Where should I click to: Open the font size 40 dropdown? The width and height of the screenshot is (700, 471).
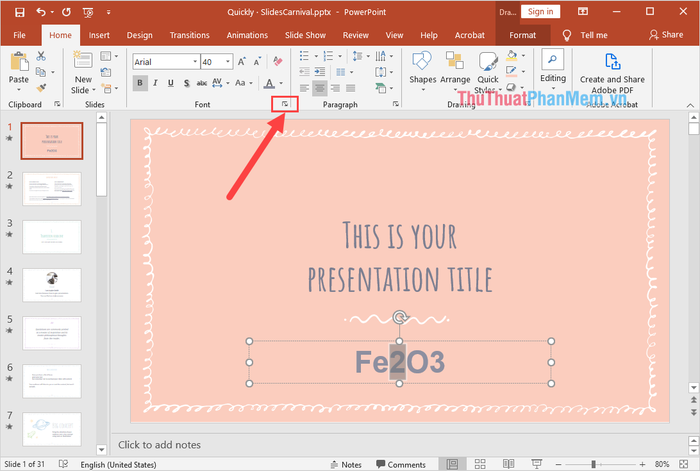tap(225, 61)
